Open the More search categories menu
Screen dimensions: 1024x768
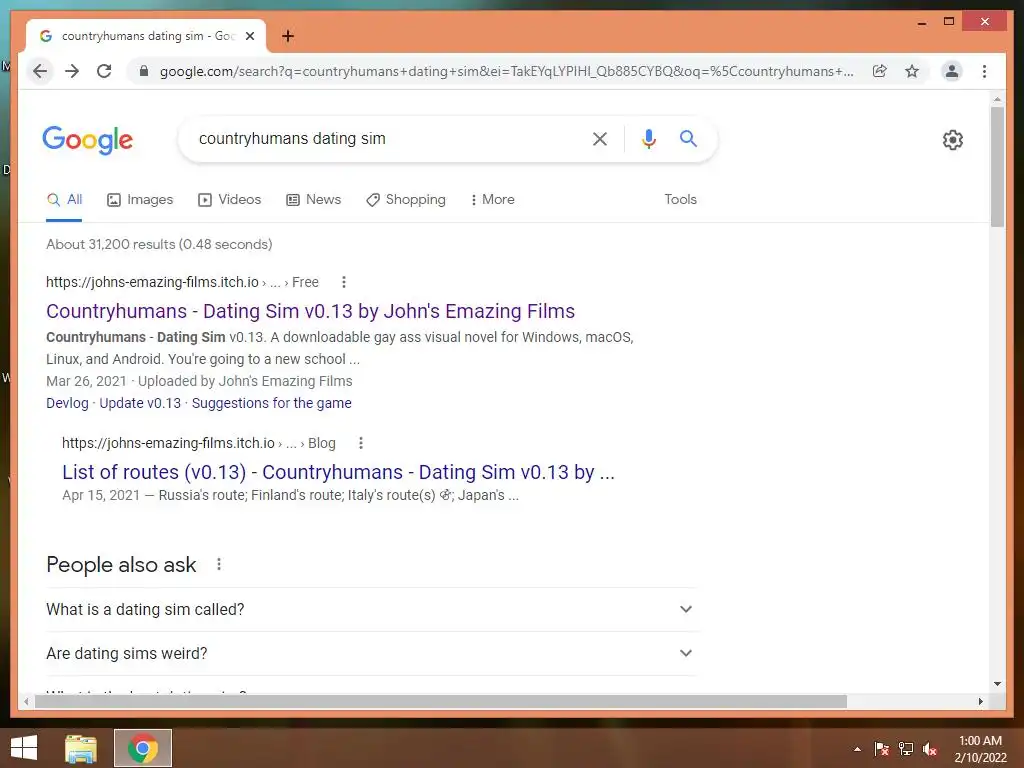pos(492,200)
